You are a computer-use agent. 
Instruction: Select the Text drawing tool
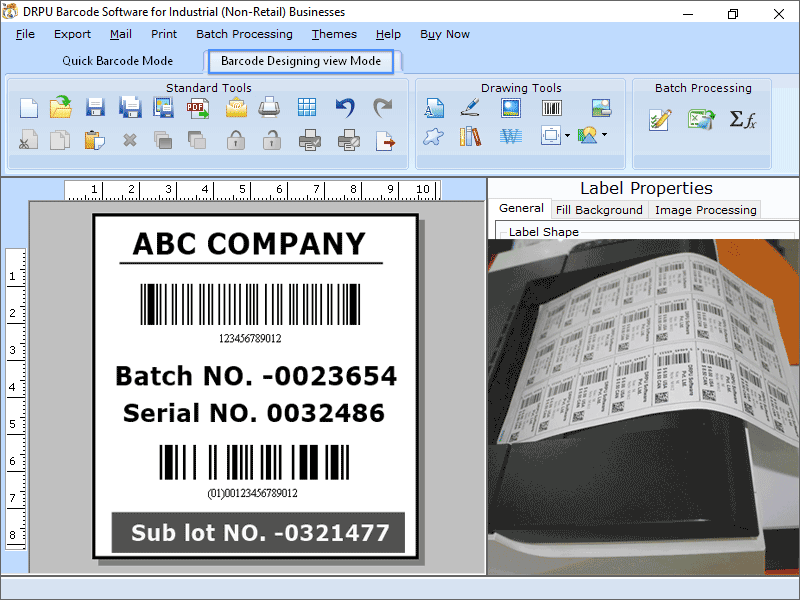tap(434, 108)
